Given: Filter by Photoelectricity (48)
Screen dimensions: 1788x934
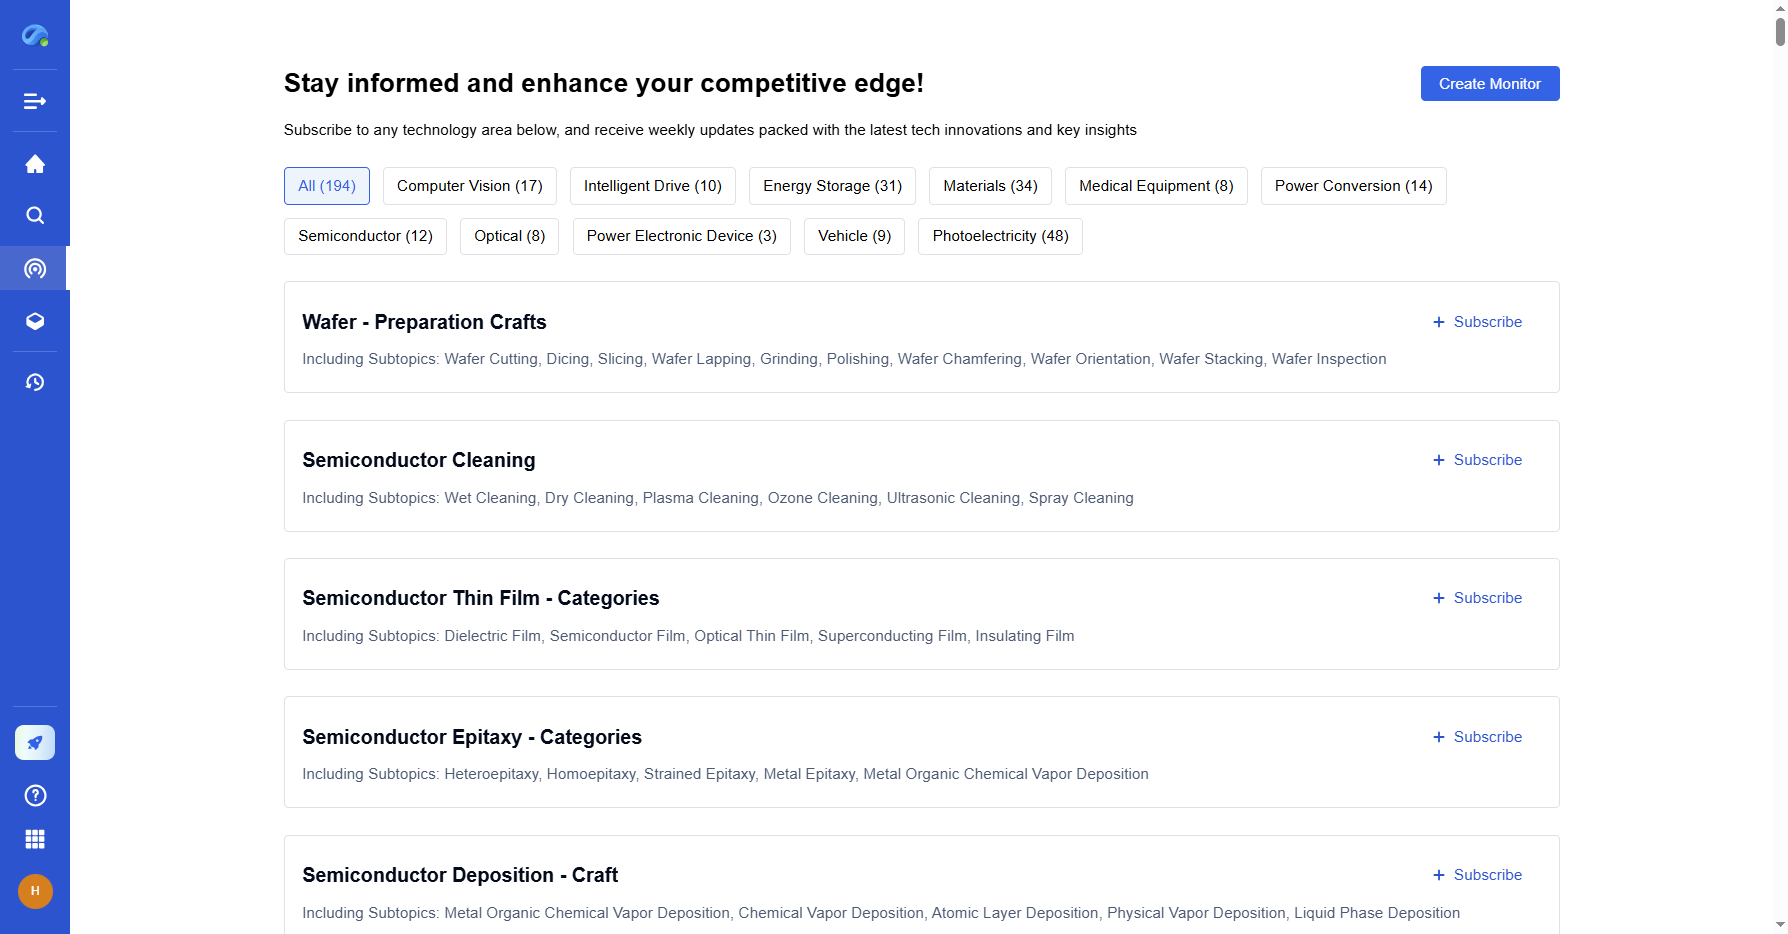Looking at the screenshot, I should tap(1000, 236).
